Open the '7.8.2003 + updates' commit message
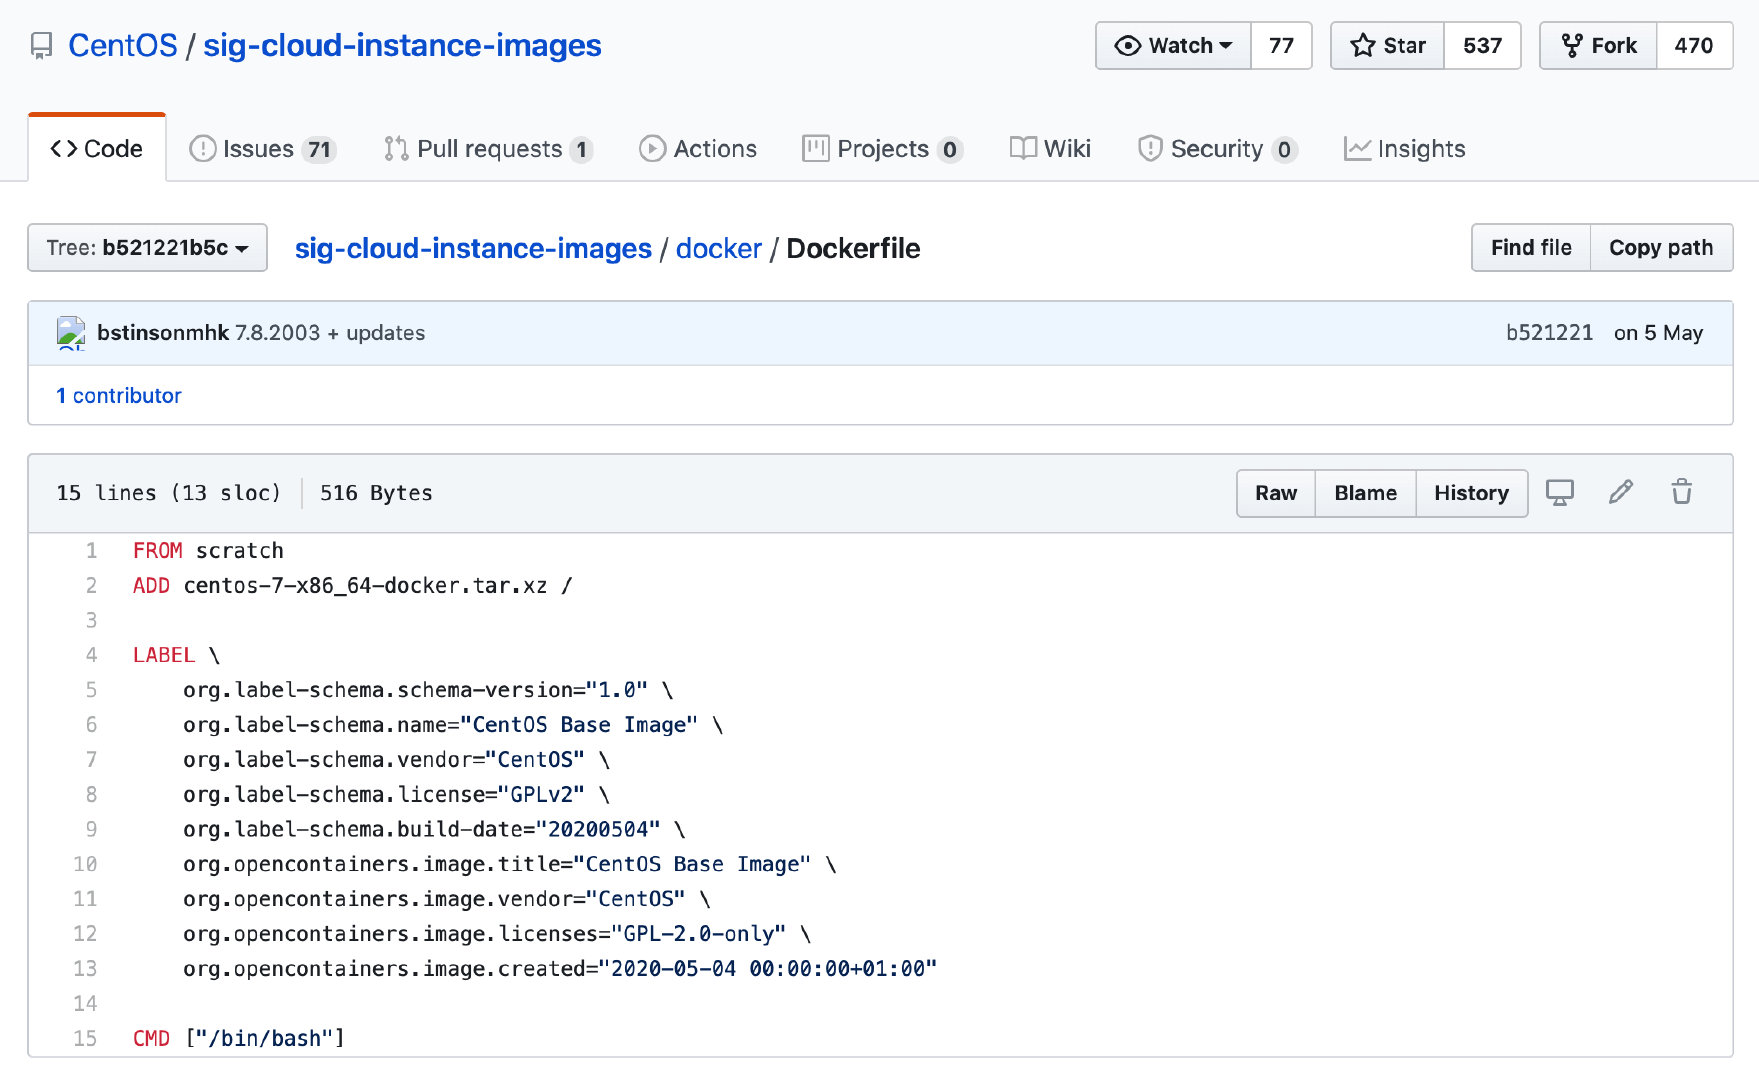The height and width of the screenshot is (1080, 1759). tap(330, 333)
